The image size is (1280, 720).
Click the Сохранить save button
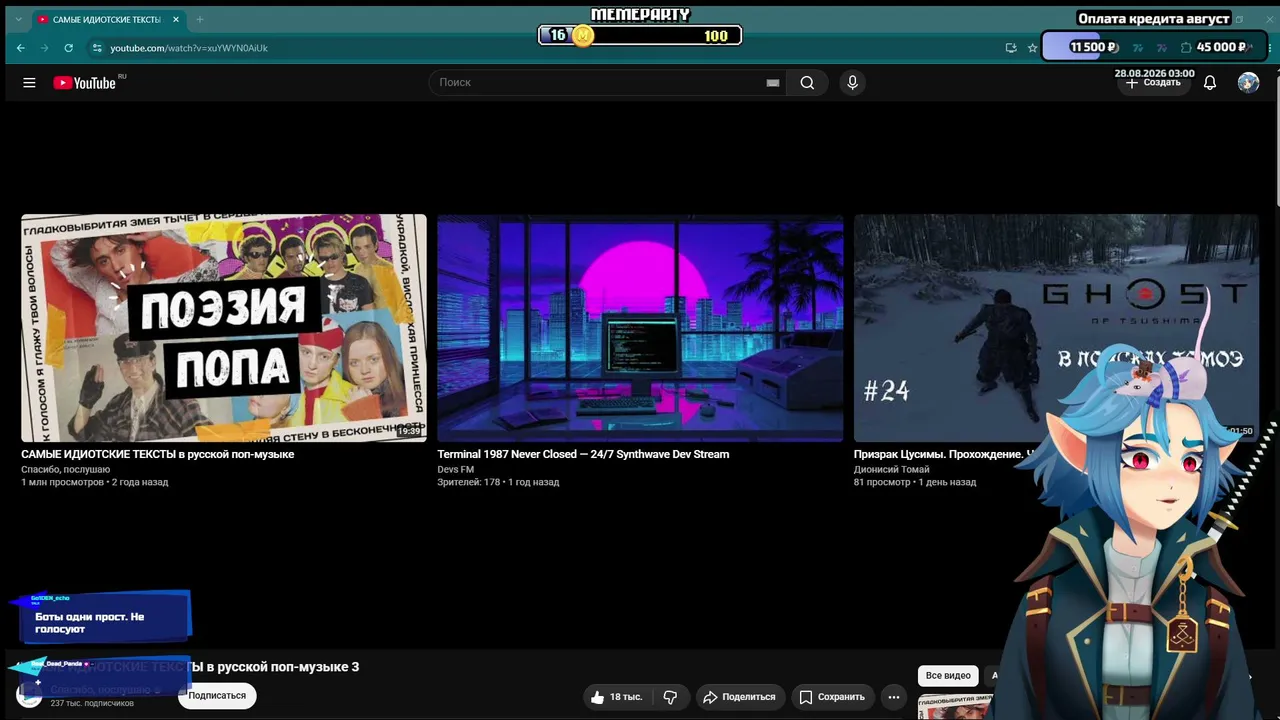click(x=831, y=697)
